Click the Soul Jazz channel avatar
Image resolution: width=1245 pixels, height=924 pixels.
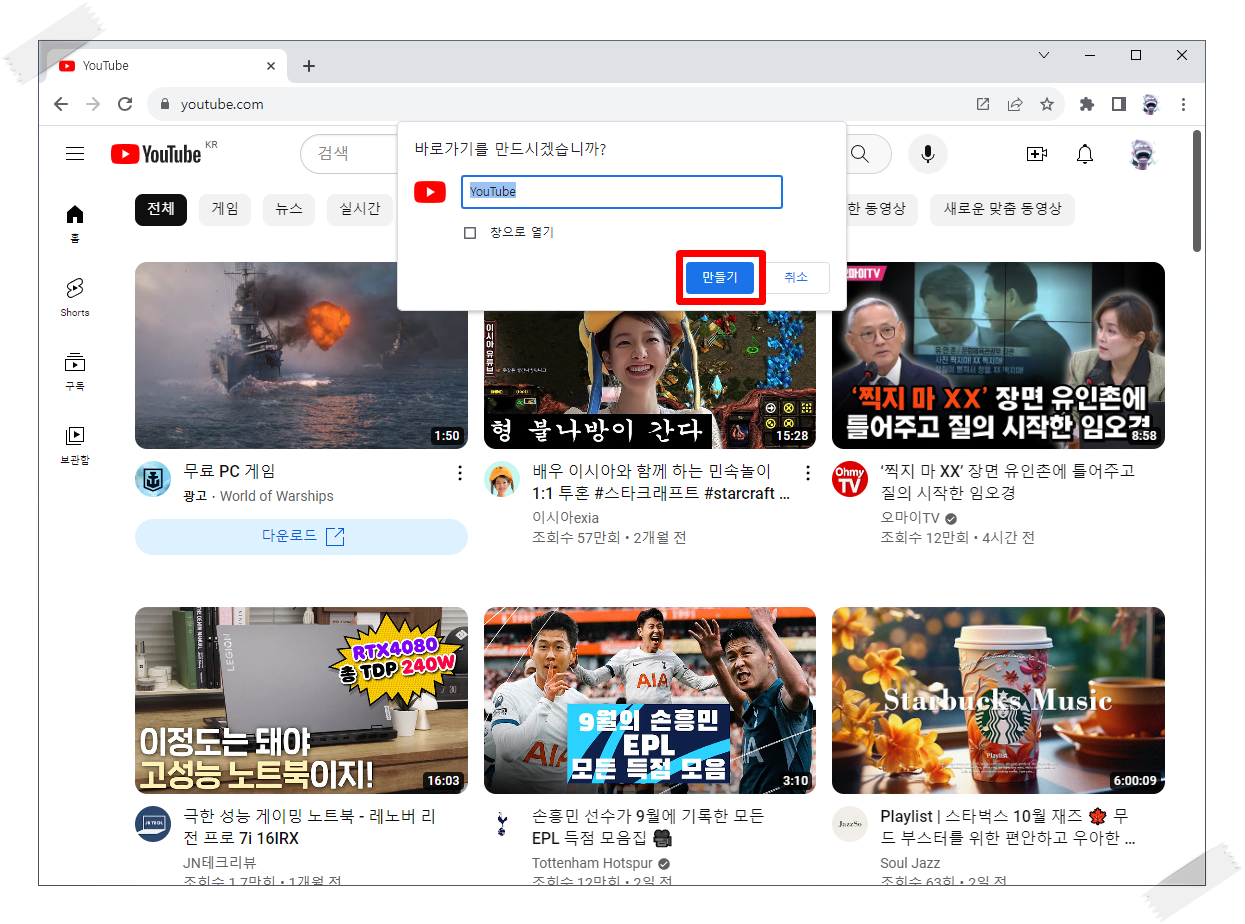(x=850, y=824)
